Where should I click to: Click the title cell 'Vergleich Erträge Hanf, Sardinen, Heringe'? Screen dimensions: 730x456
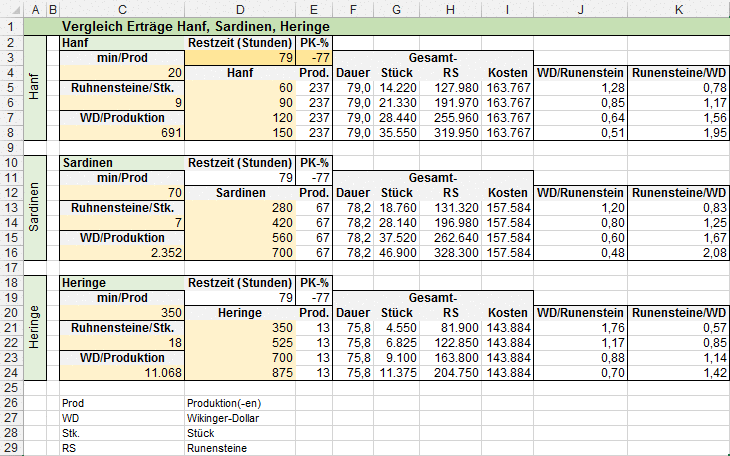click(x=200, y=27)
